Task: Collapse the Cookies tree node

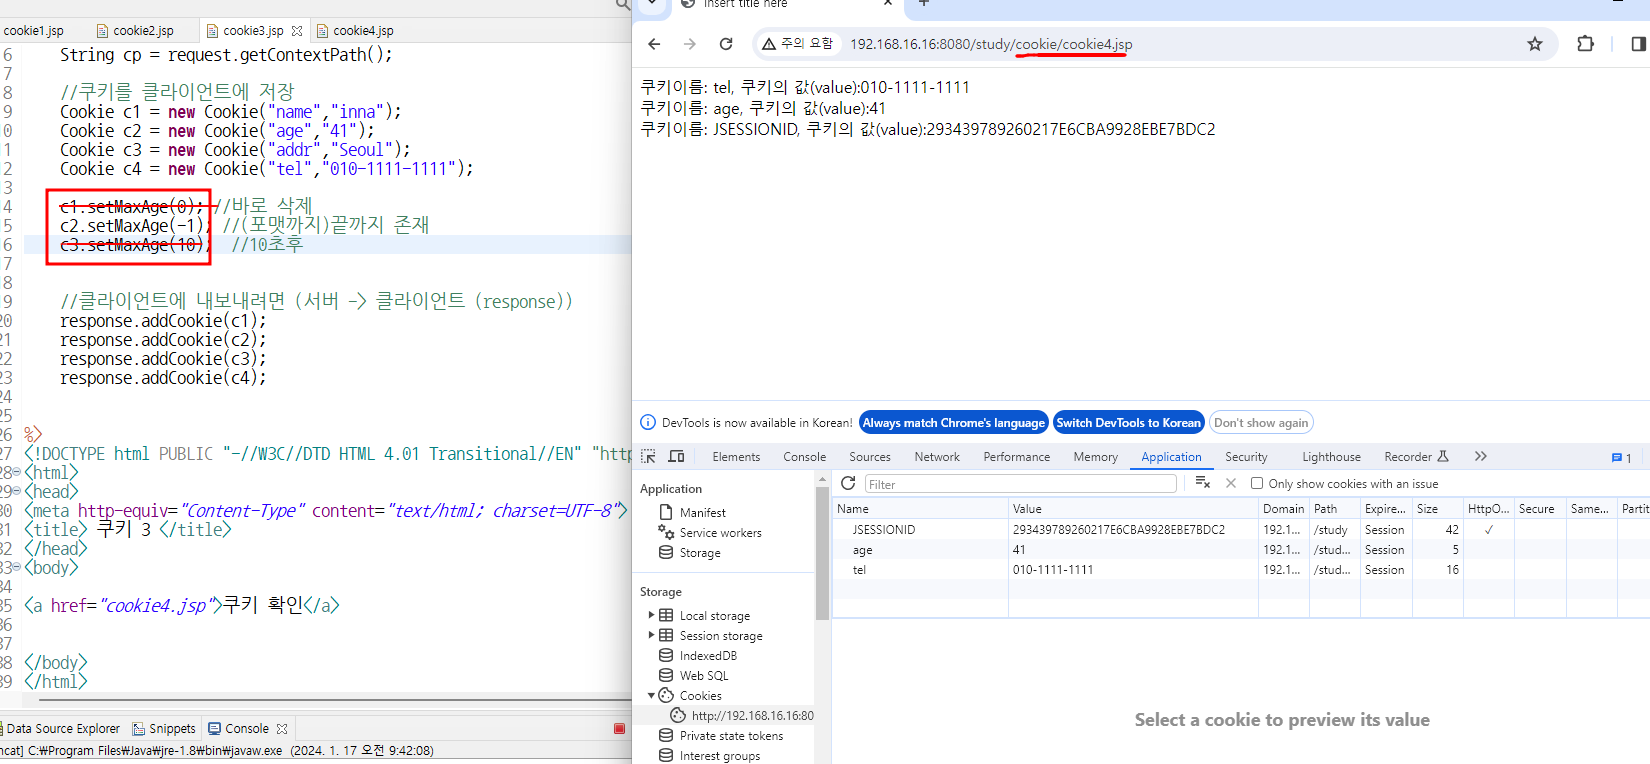Action: pos(651,695)
